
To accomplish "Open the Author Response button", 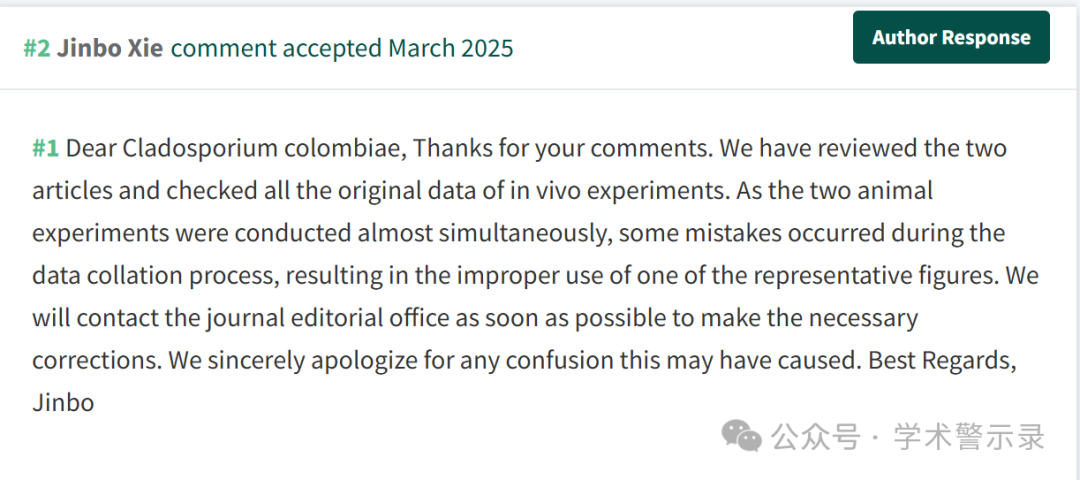I will [x=951, y=37].
